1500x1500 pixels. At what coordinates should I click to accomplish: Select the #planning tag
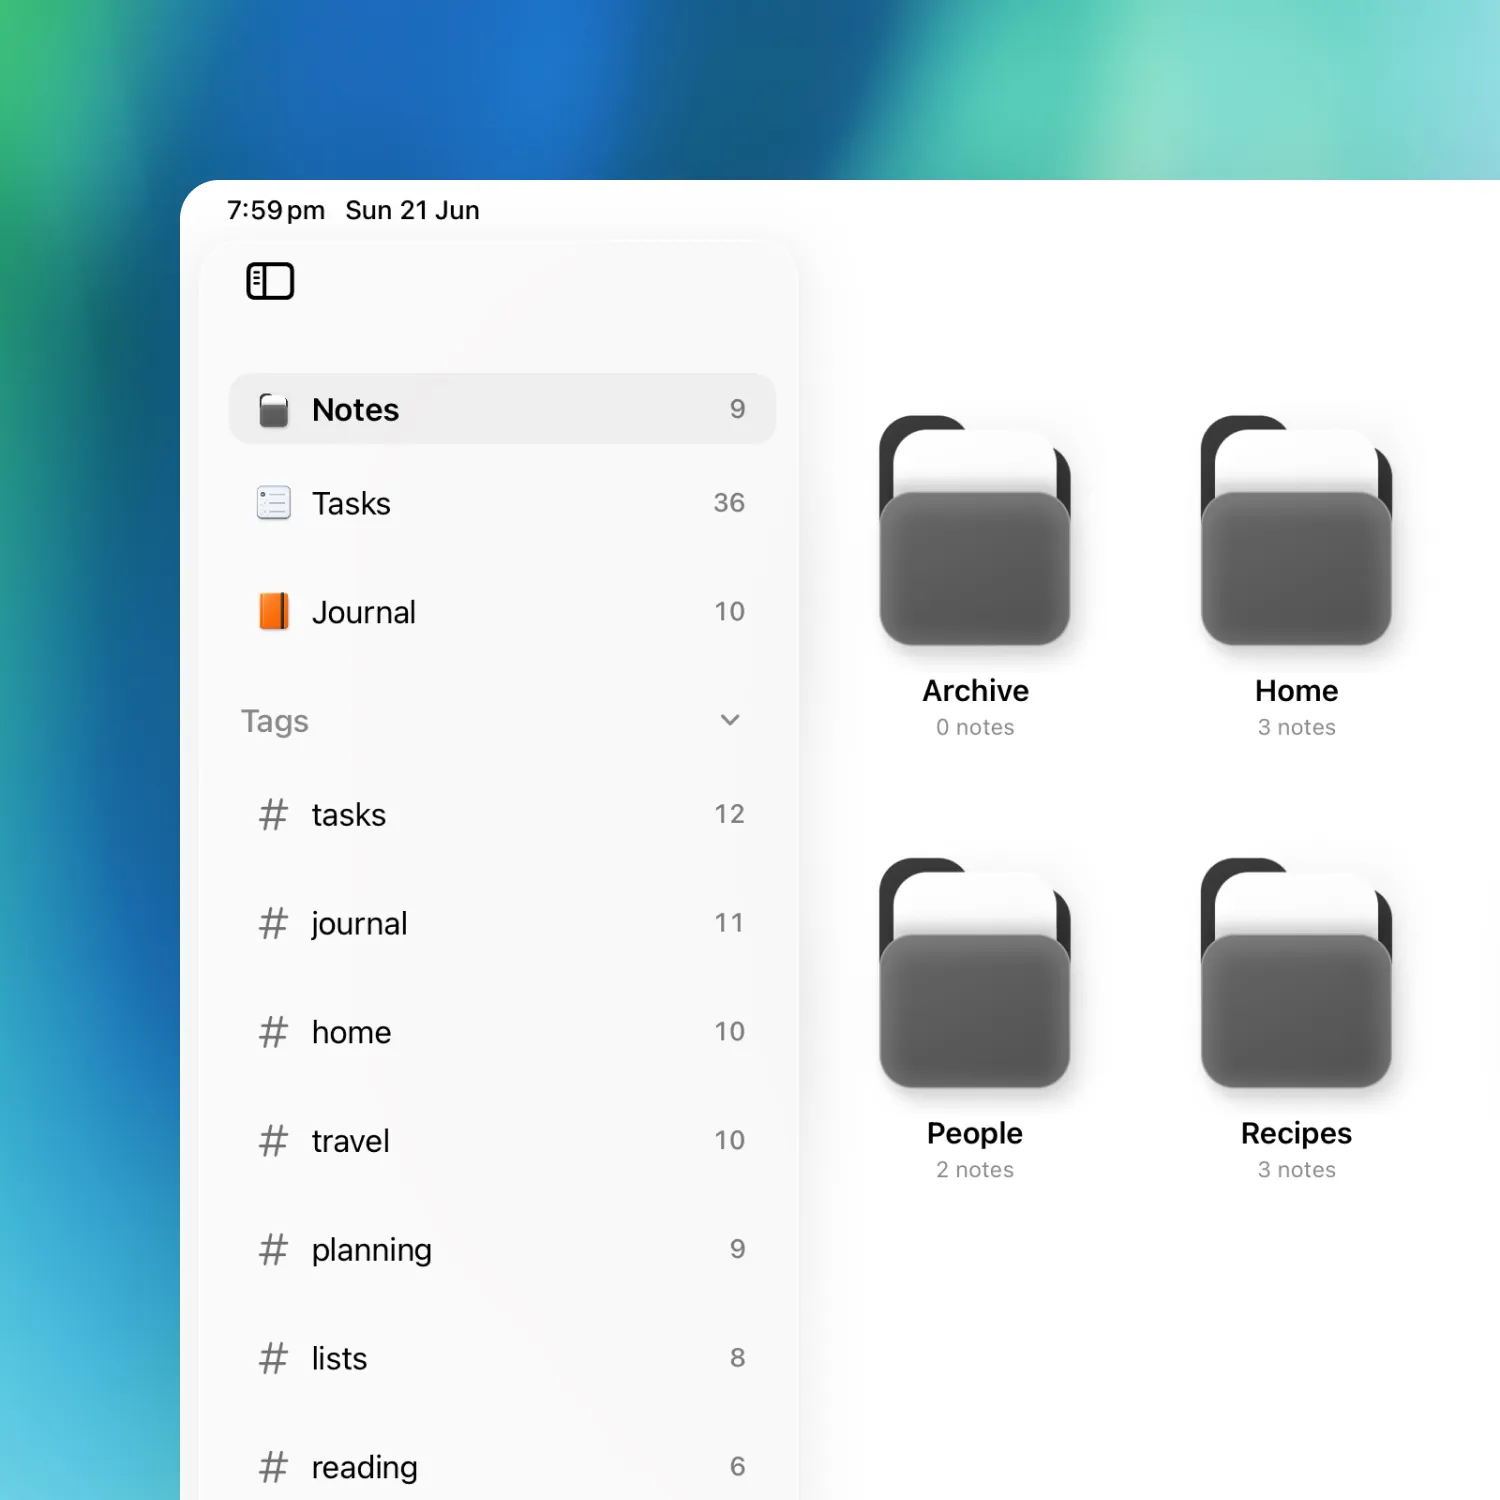(502, 1250)
